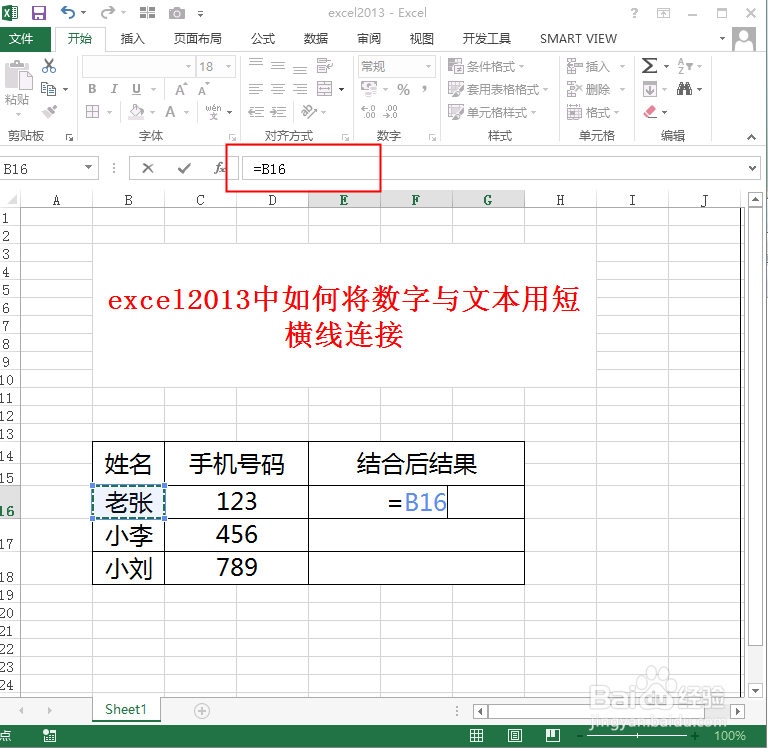Viewport: 768px width, 748px height.
Task: Click the Sort and Filter icon
Action: [x=684, y=66]
